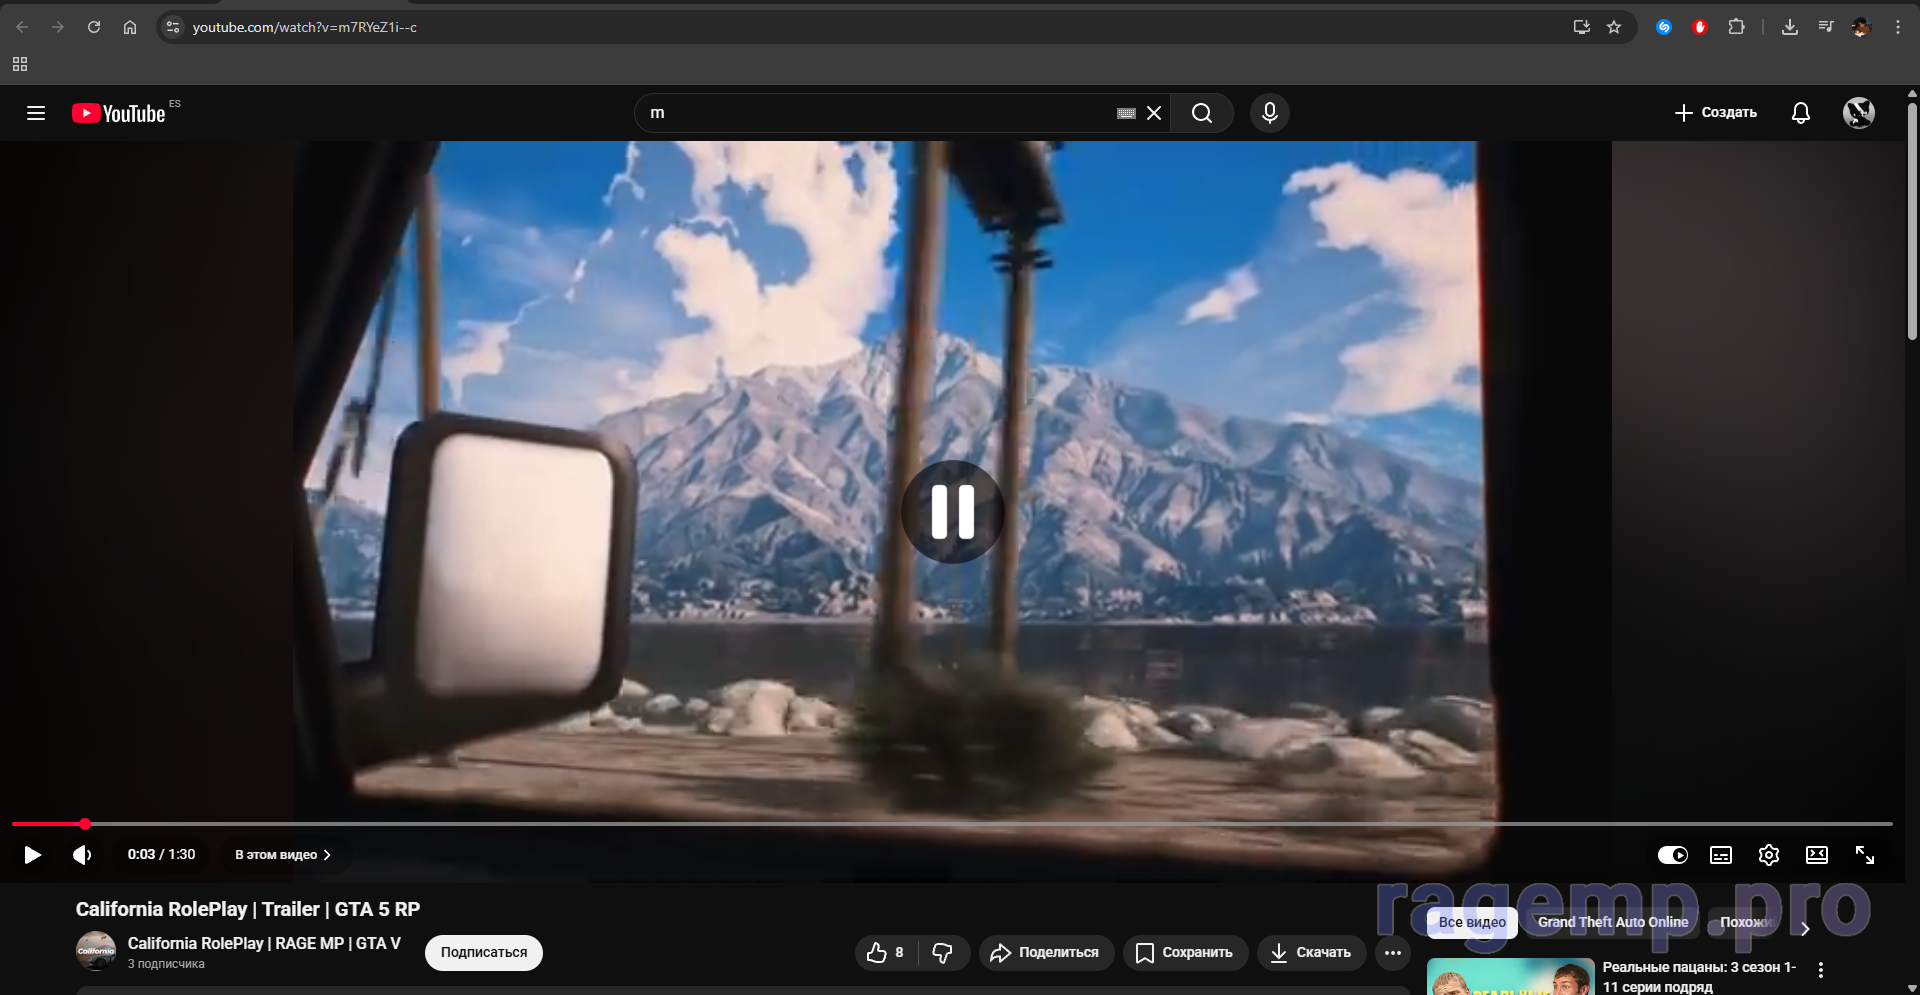Toggle subtitles in the player
The height and width of the screenshot is (995, 1920).
(1720, 855)
